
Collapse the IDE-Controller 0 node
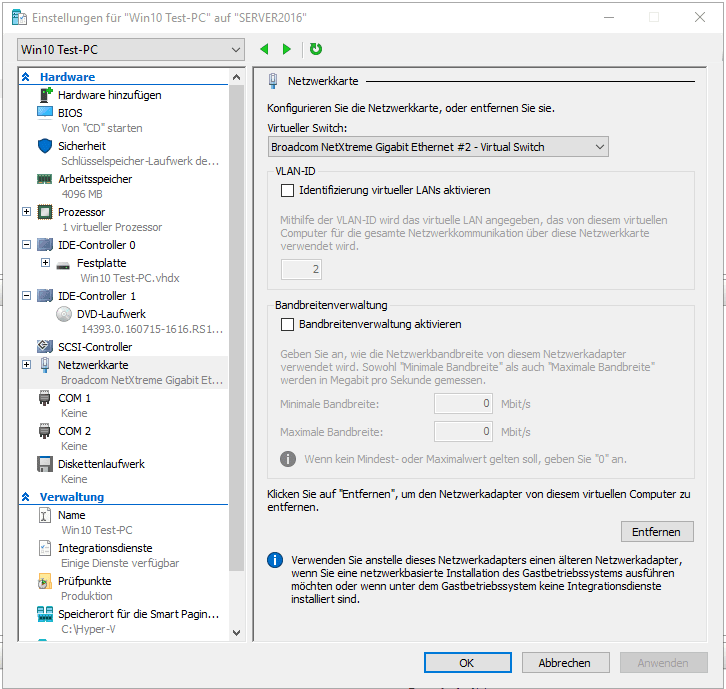(x=27, y=244)
